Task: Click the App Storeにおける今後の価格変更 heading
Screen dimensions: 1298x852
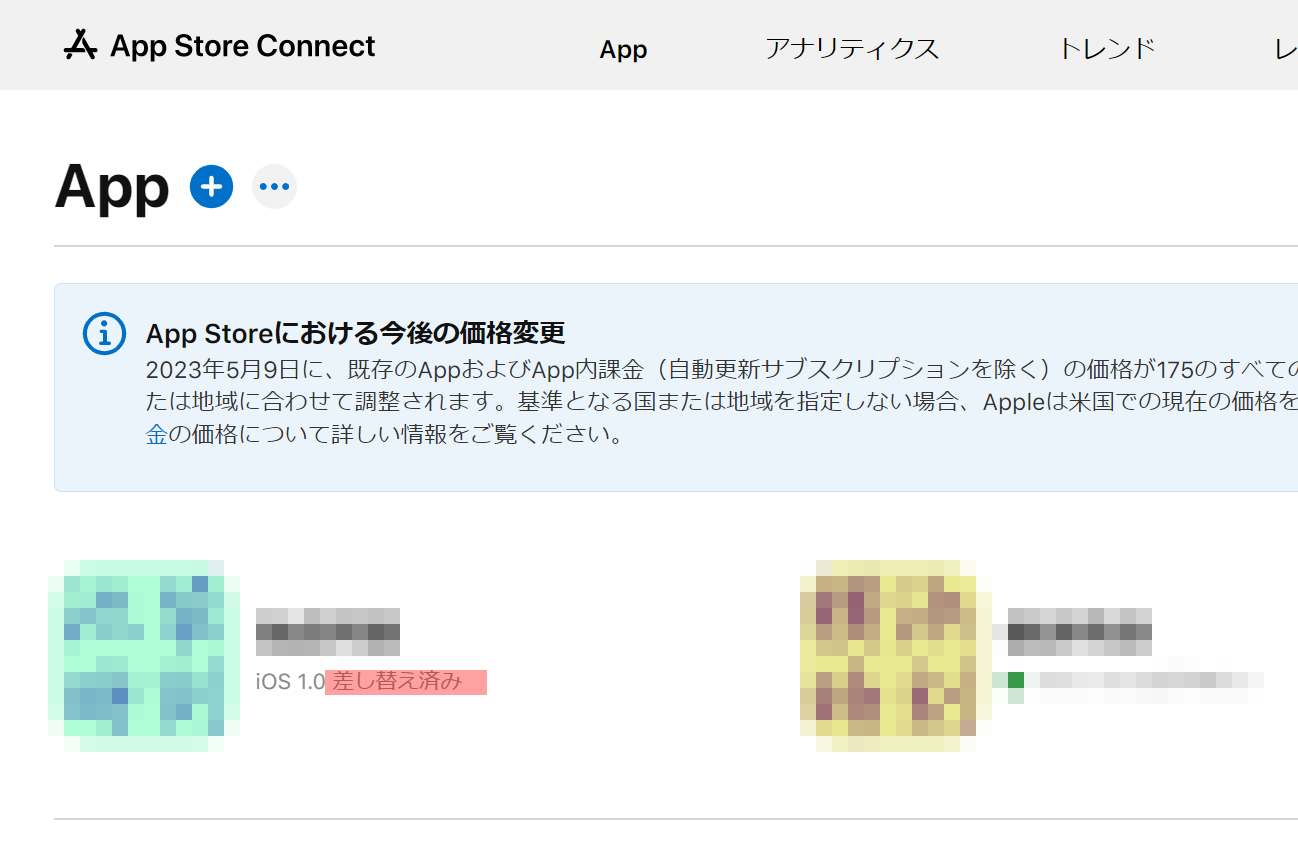Action: coord(356,332)
